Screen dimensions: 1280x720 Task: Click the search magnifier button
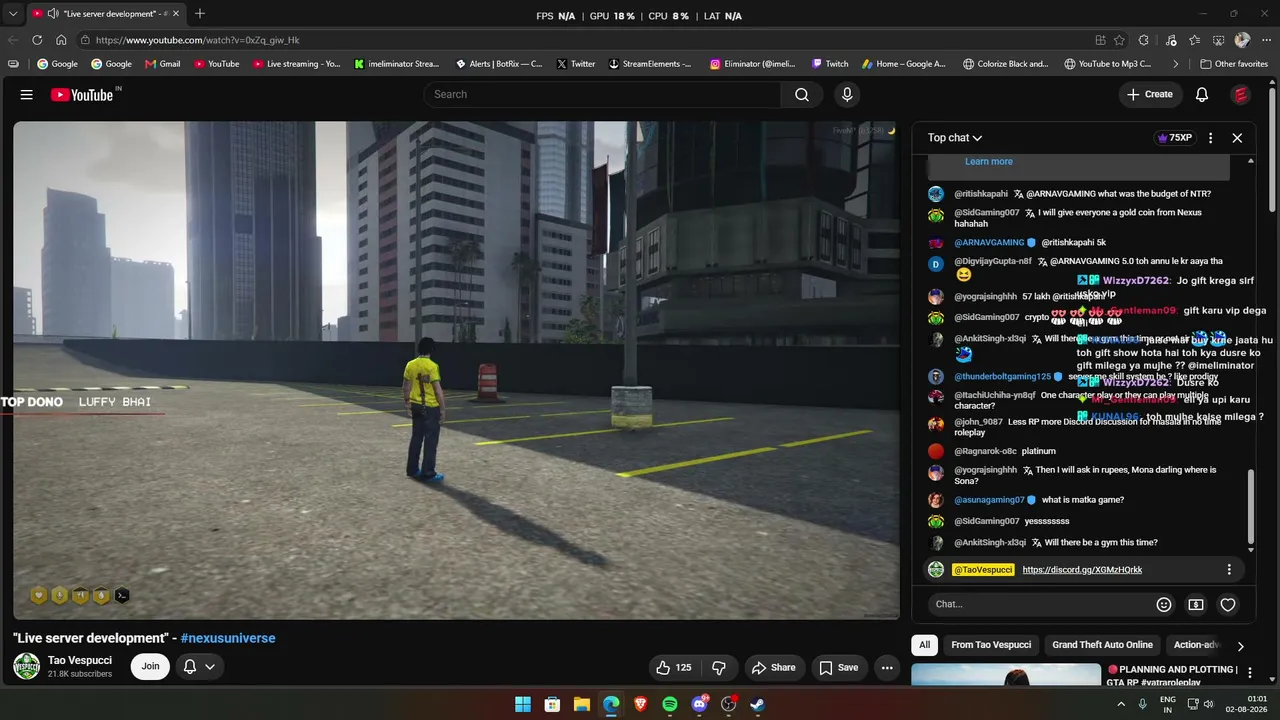[802, 95]
